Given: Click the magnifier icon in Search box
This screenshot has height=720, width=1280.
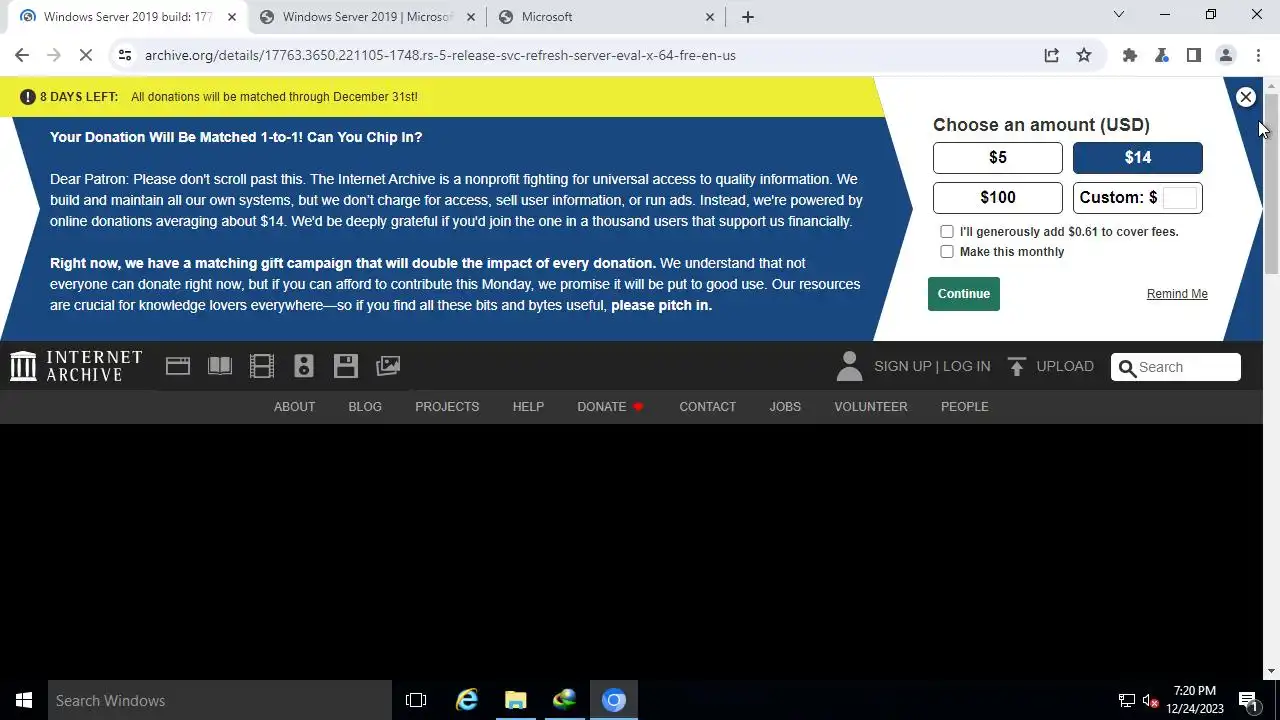Looking at the screenshot, I should pyautogui.click(x=1127, y=368).
